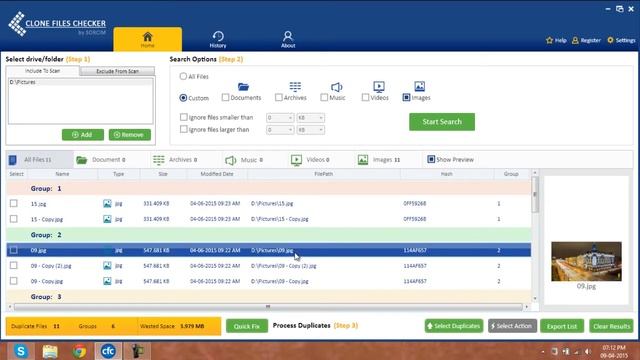Click the 09.jpg preview thumbnail
Screen dimensions: 640x360
click(x=586, y=261)
